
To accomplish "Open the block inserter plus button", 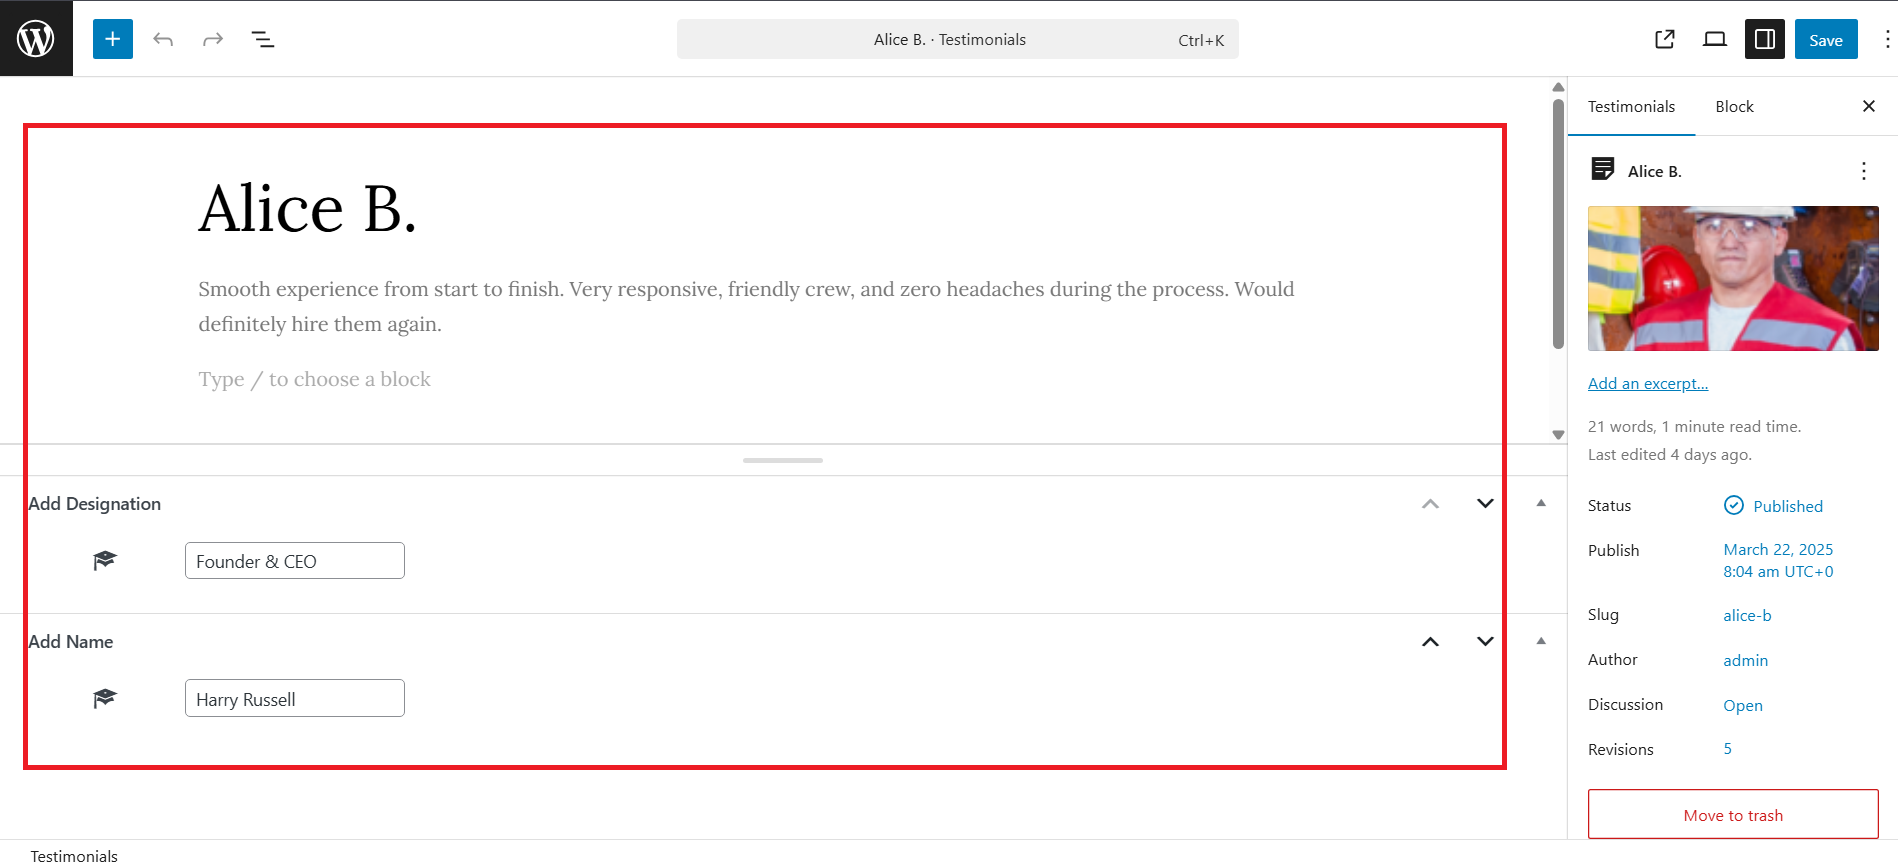I will point(113,39).
